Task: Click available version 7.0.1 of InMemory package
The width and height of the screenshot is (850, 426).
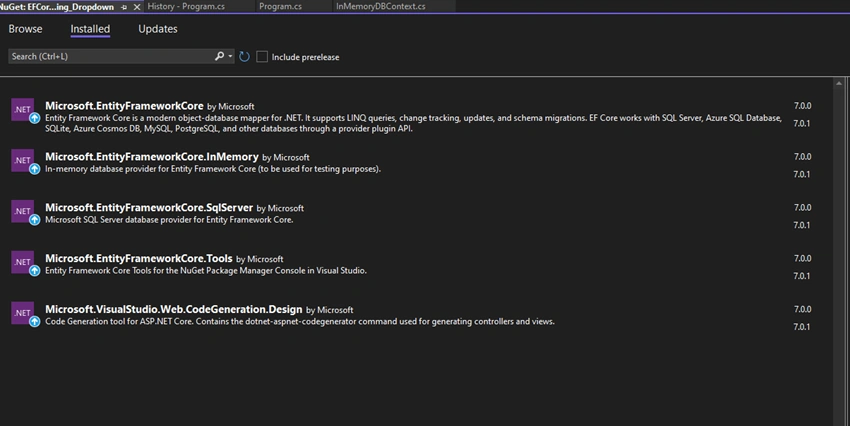Action: pos(802,175)
